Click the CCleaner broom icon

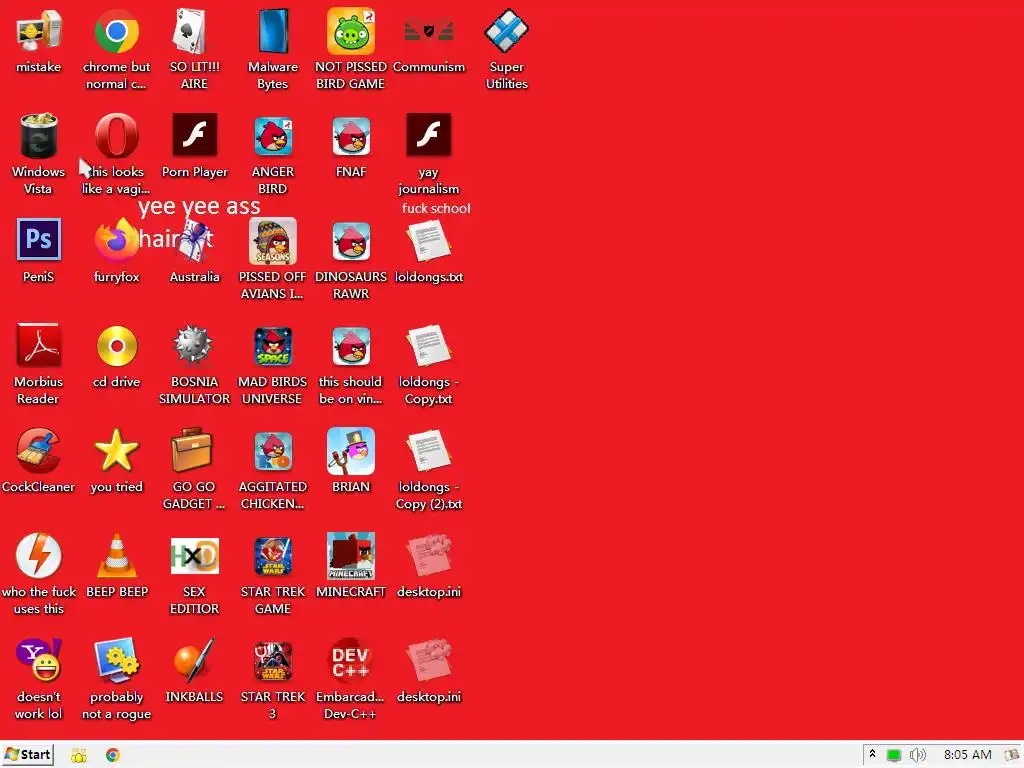pos(39,451)
